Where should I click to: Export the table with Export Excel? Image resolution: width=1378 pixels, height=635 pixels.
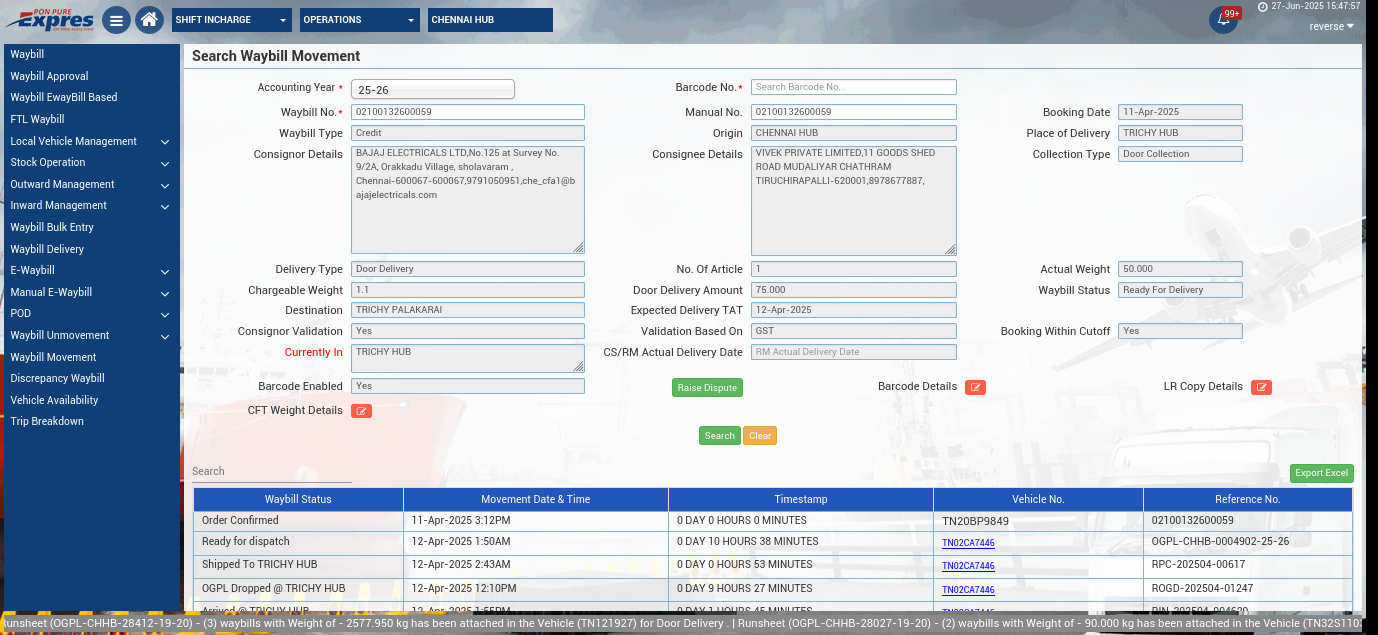point(1321,473)
